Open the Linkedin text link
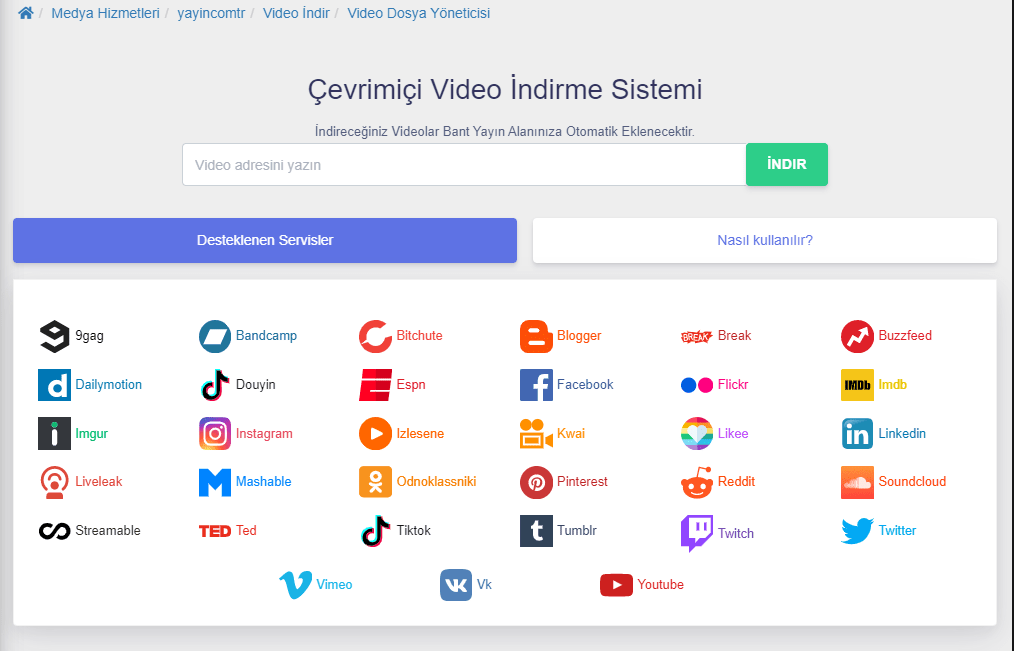The image size is (1014, 651). pyautogui.click(x=902, y=434)
